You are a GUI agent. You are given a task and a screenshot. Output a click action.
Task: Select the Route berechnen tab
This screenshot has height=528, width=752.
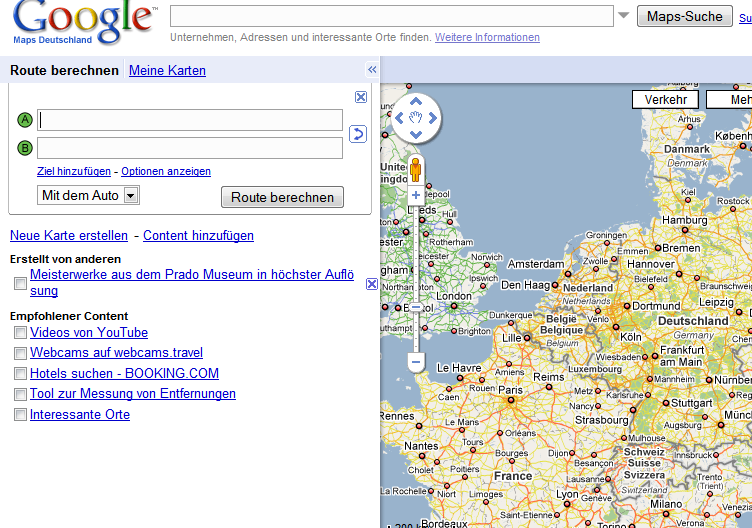click(64, 70)
